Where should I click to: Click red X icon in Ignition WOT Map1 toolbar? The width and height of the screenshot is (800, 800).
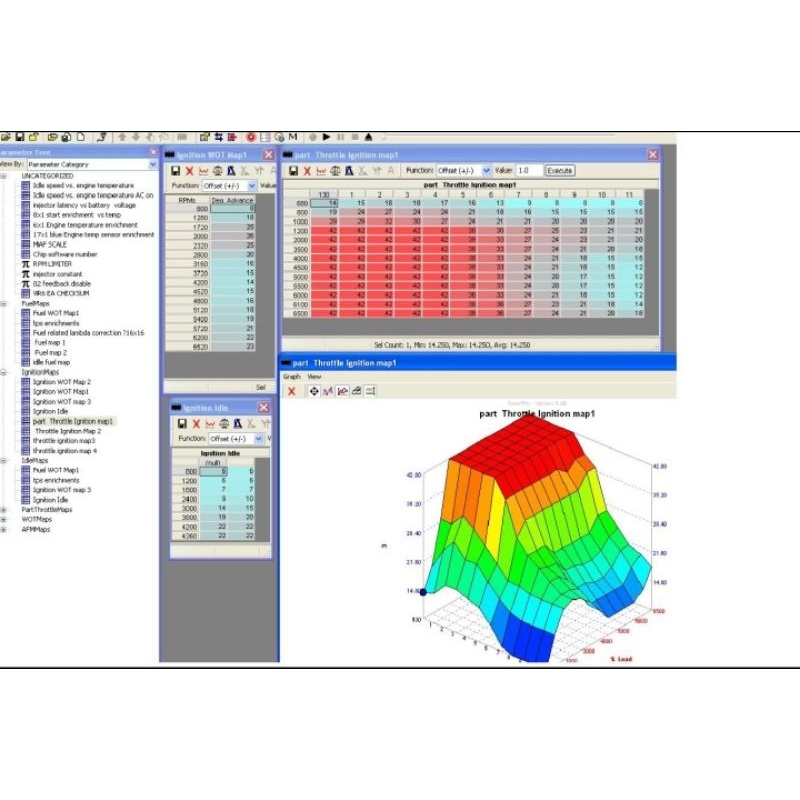(189, 171)
